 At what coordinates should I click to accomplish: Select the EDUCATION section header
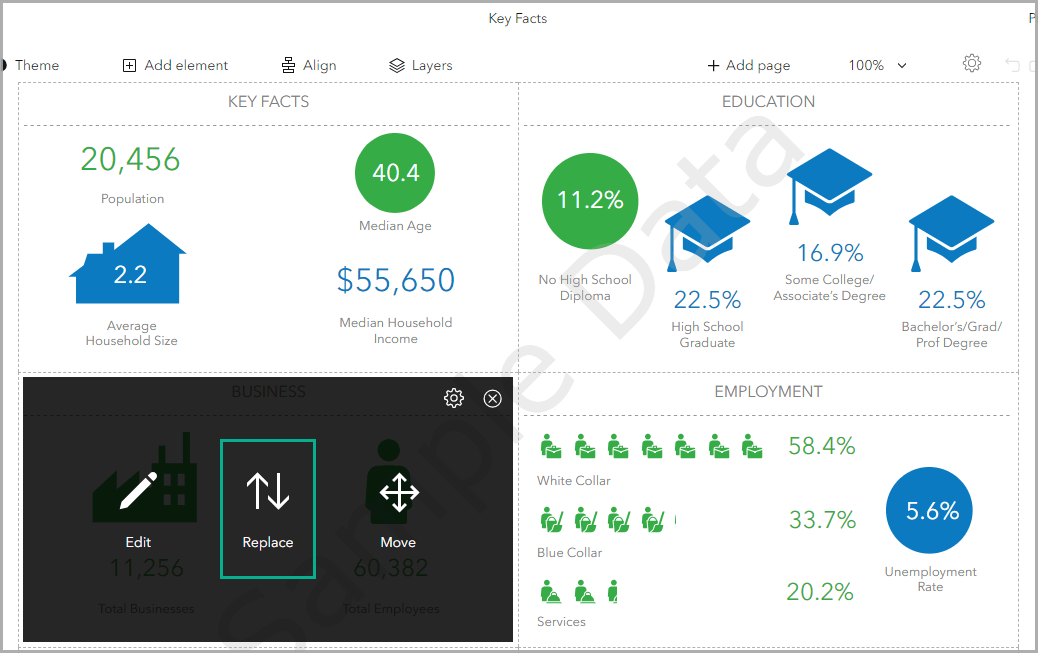[768, 101]
